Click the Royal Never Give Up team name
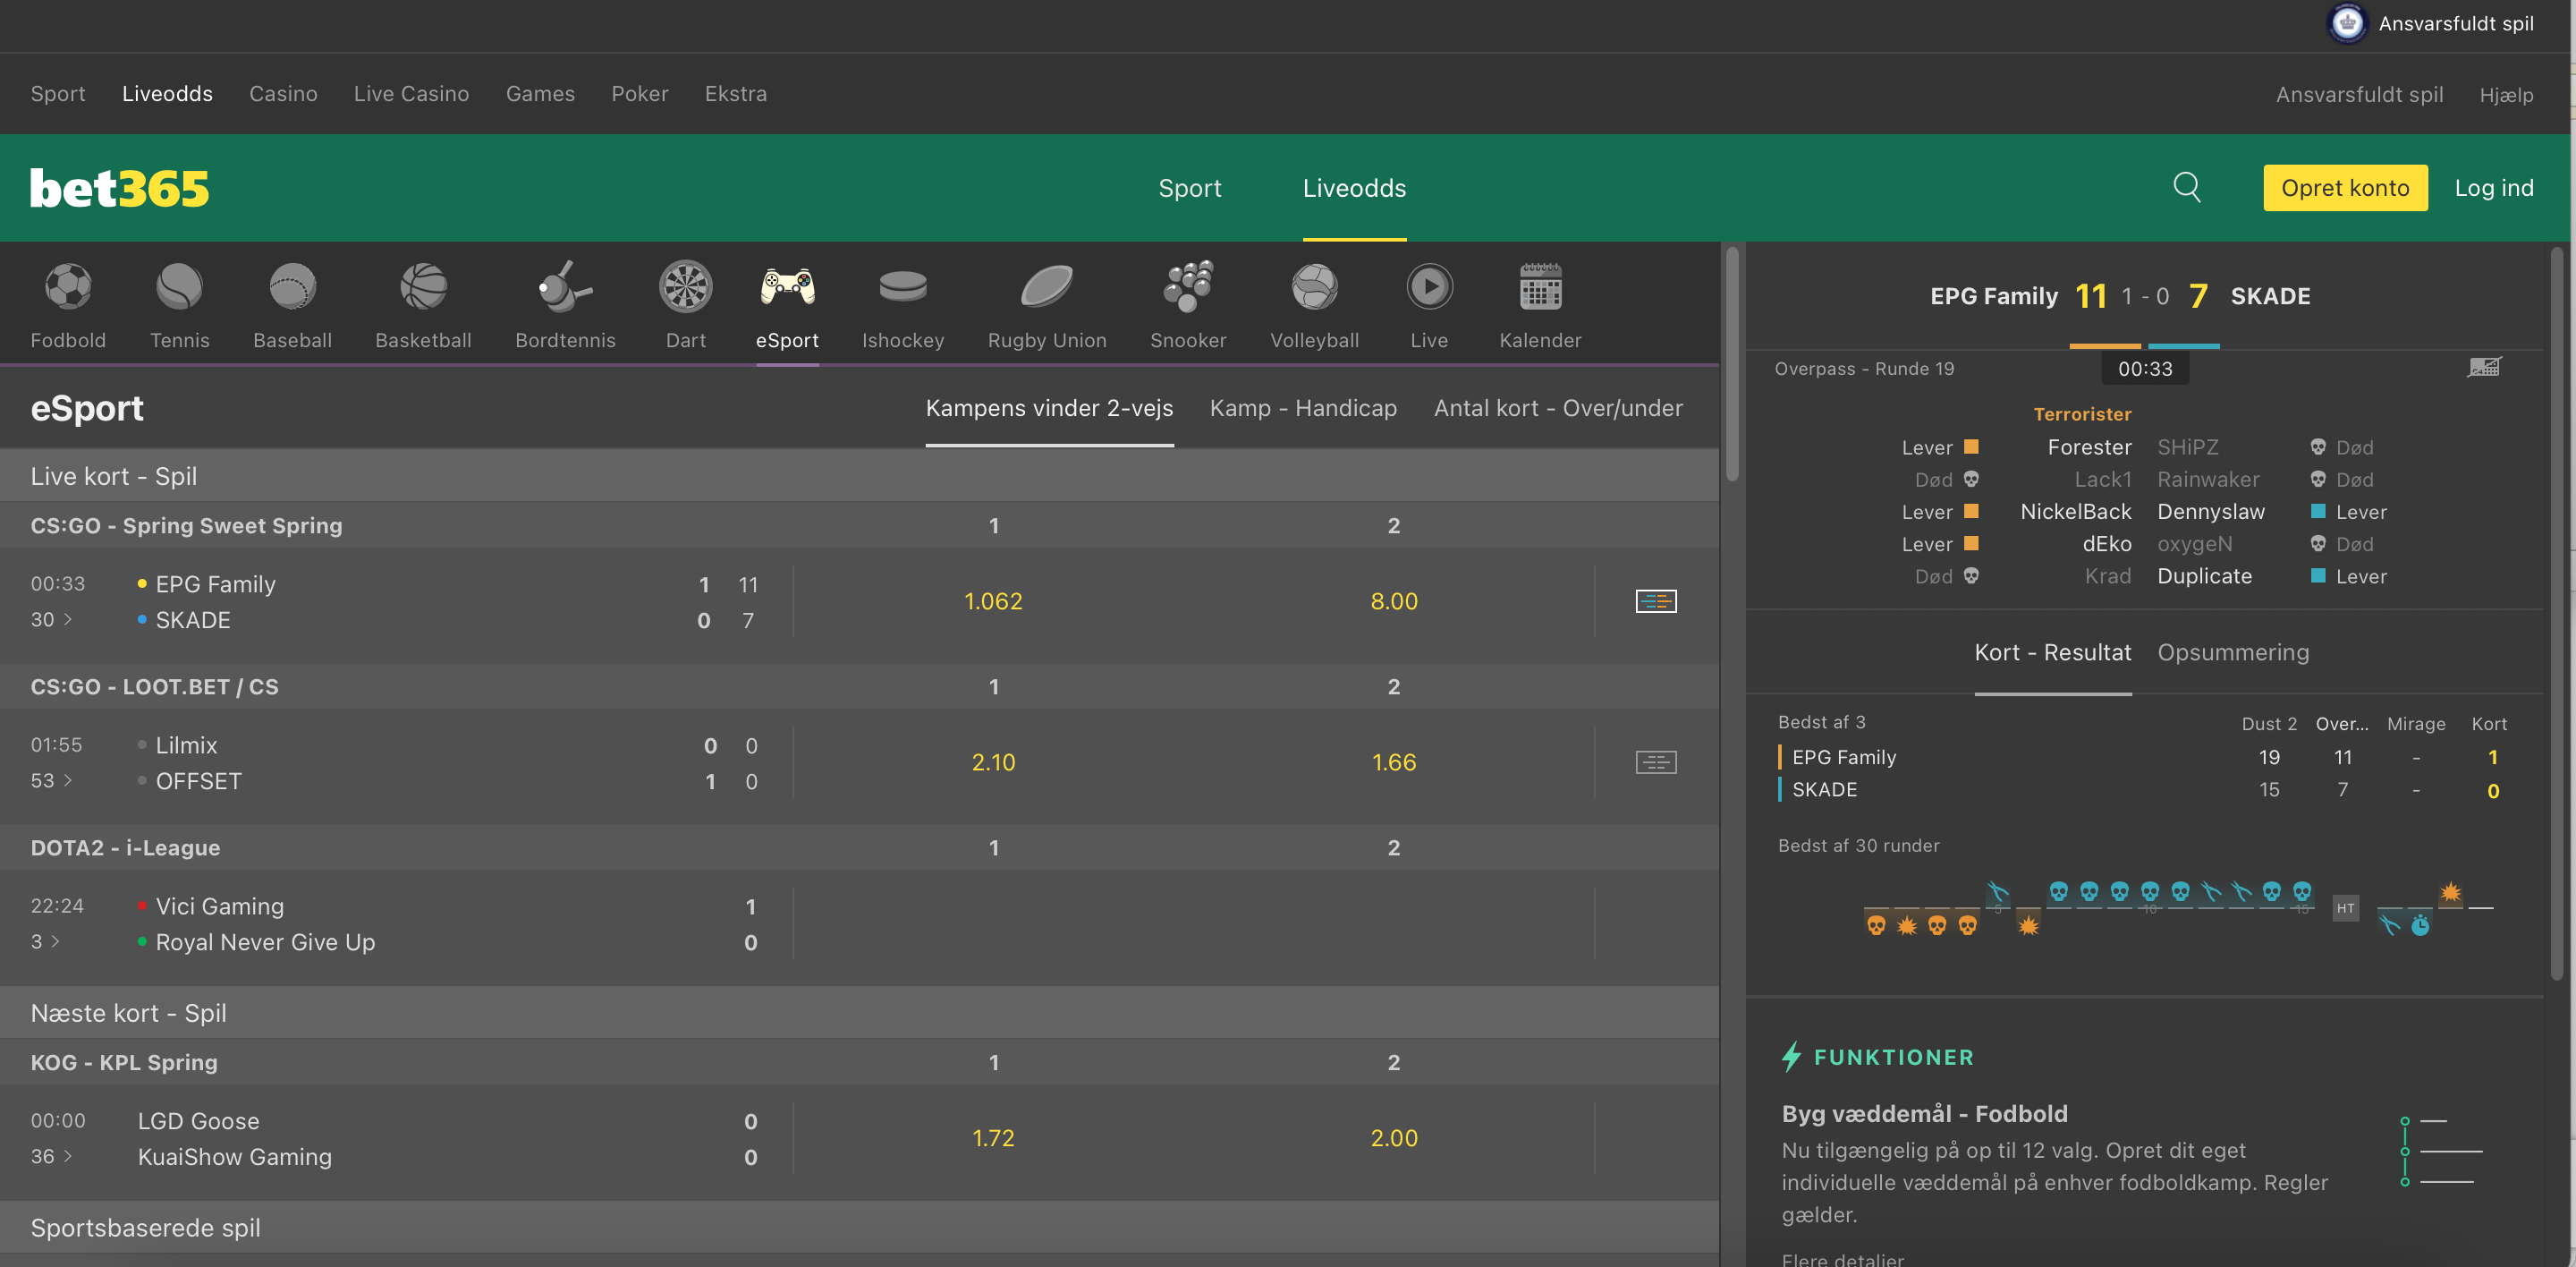 pyautogui.click(x=265, y=942)
